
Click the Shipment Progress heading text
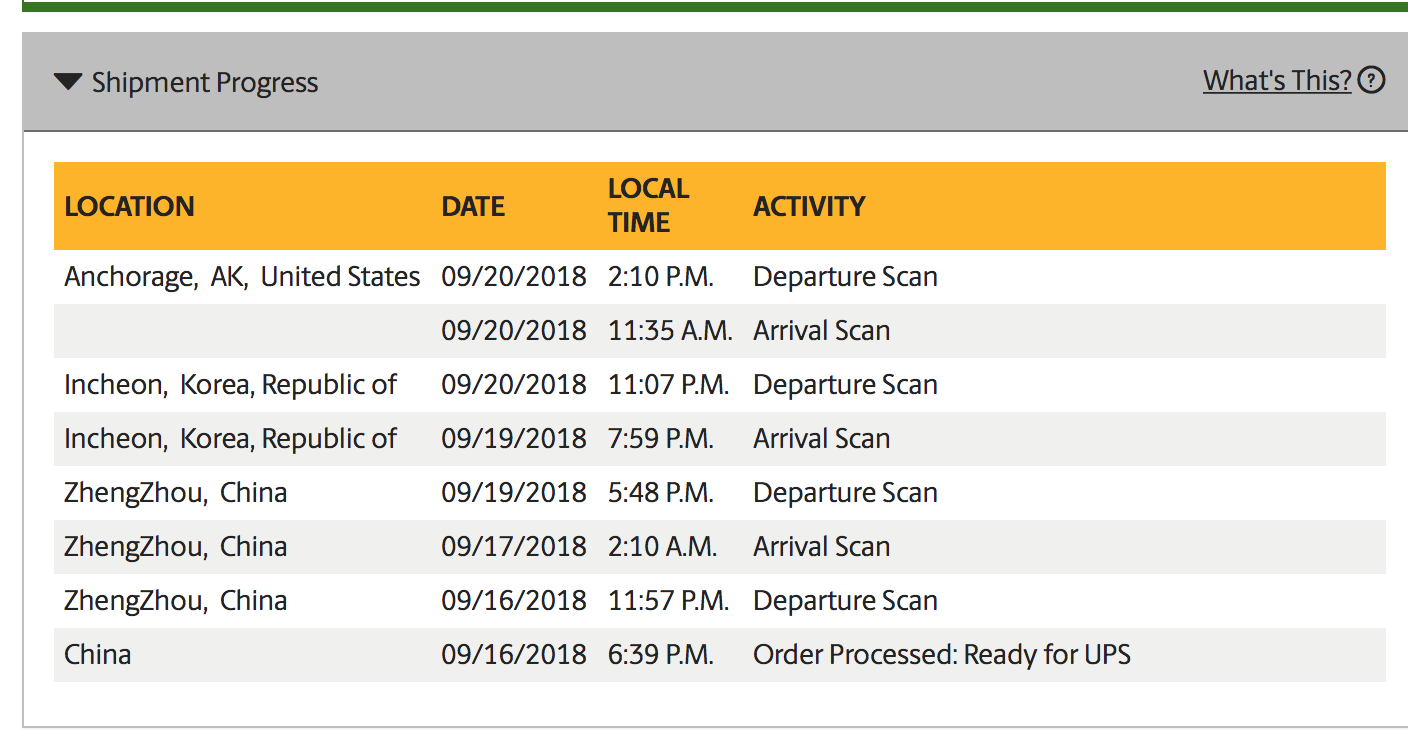point(205,82)
